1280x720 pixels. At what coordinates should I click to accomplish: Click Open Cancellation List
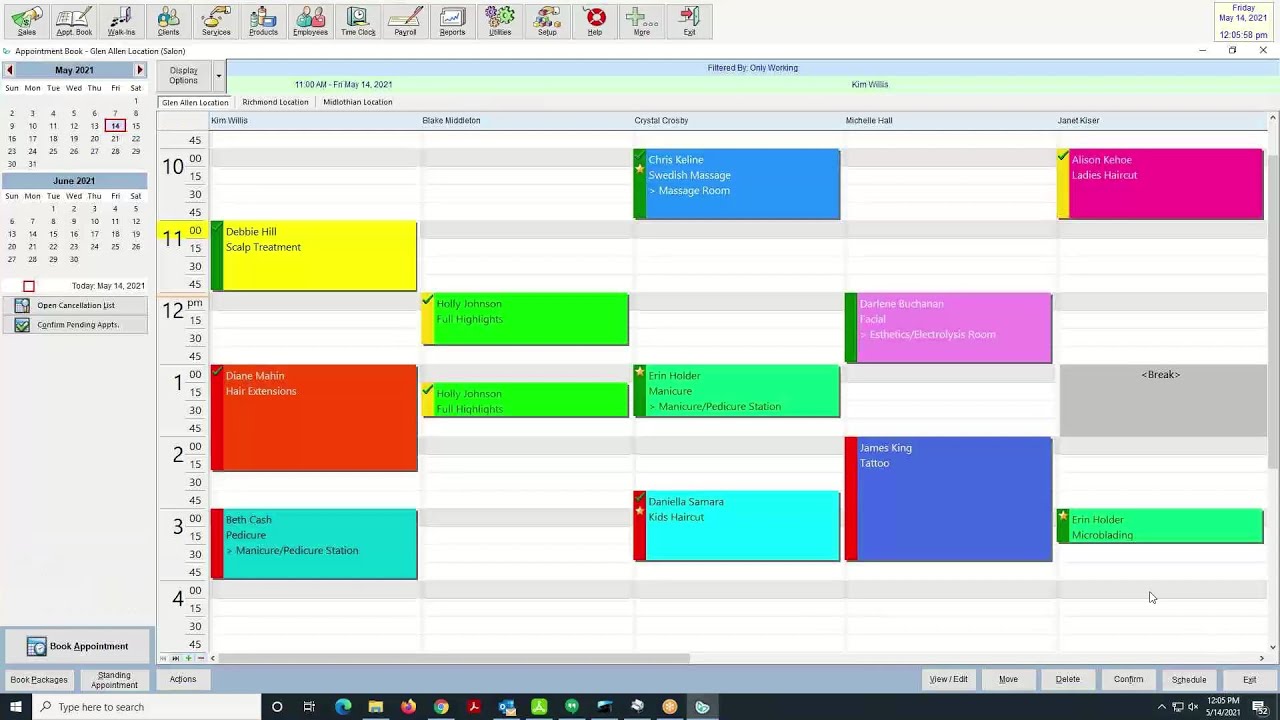coord(75,305)
